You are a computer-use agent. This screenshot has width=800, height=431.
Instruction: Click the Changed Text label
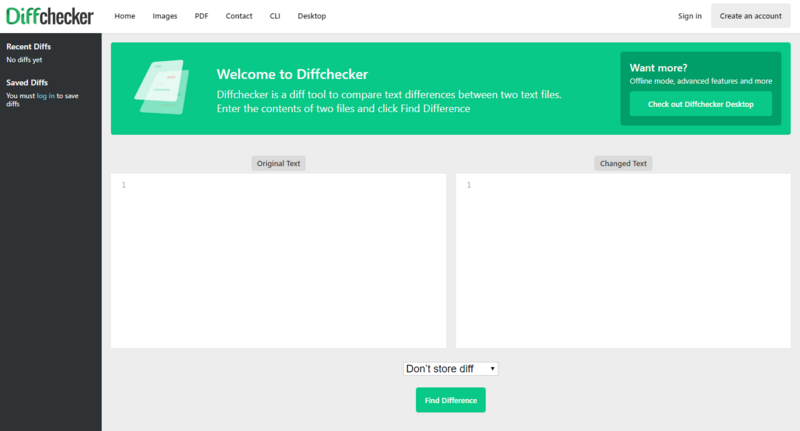coord(623,163)
